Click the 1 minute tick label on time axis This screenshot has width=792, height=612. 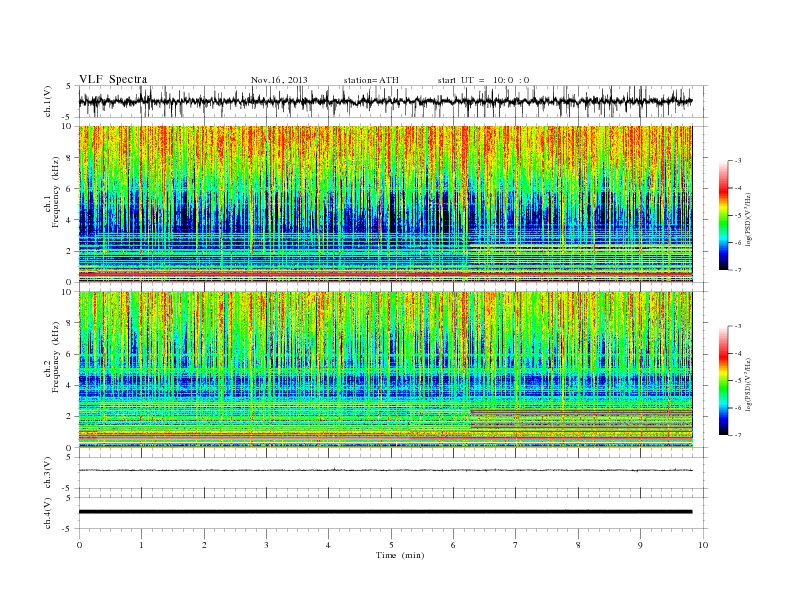click(141, 545)
